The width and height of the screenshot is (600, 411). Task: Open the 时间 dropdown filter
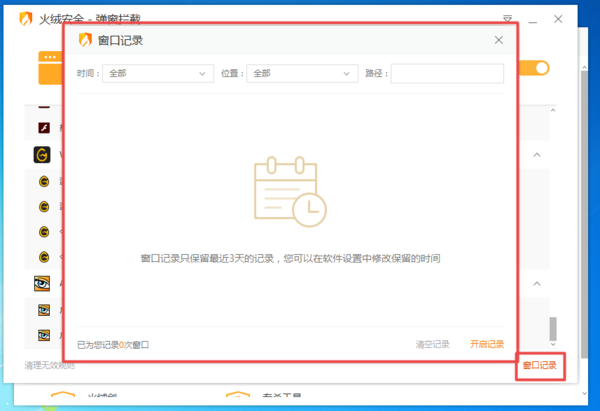click(x=158, y=73)
